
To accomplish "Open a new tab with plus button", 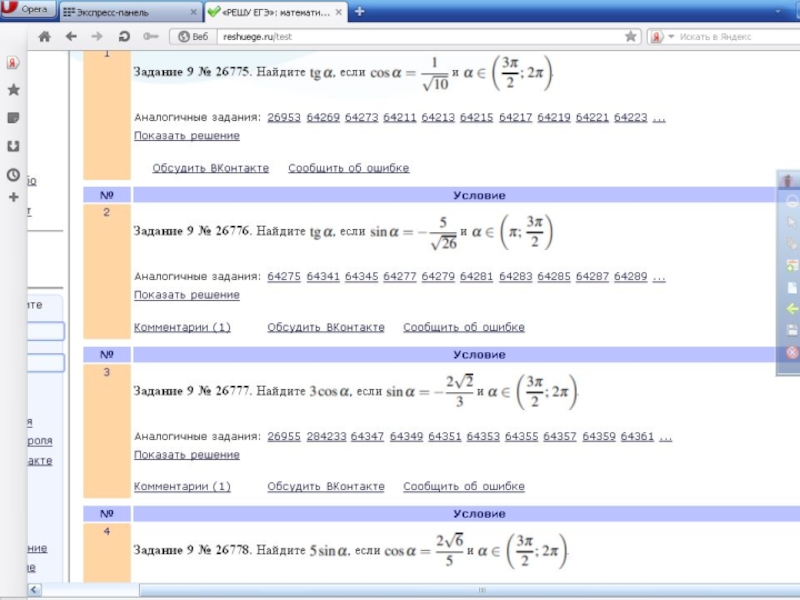I will 359,11.
